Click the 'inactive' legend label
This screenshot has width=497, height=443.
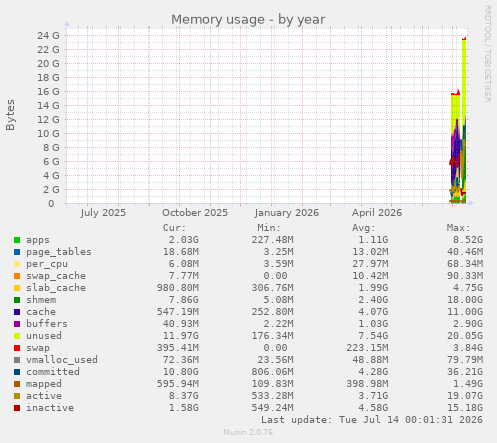[x=50, y=408]
